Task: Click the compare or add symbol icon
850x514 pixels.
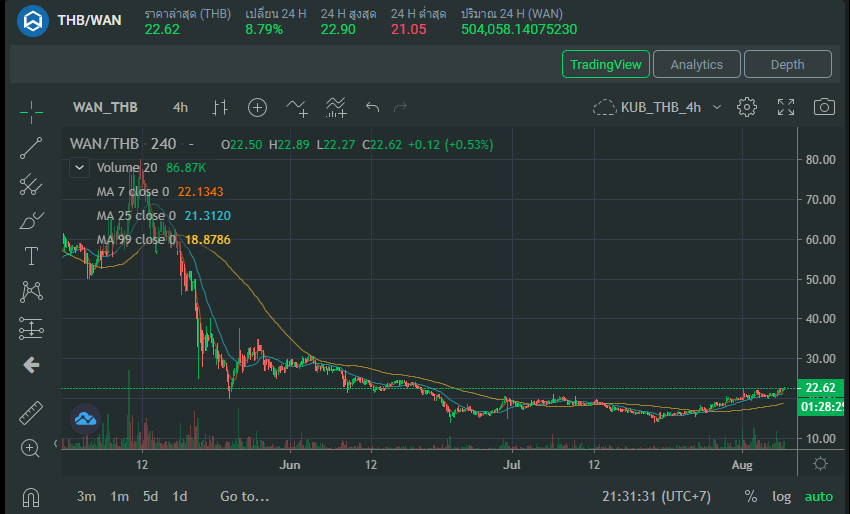Action: pyautogui.click(x=257, y=107)
